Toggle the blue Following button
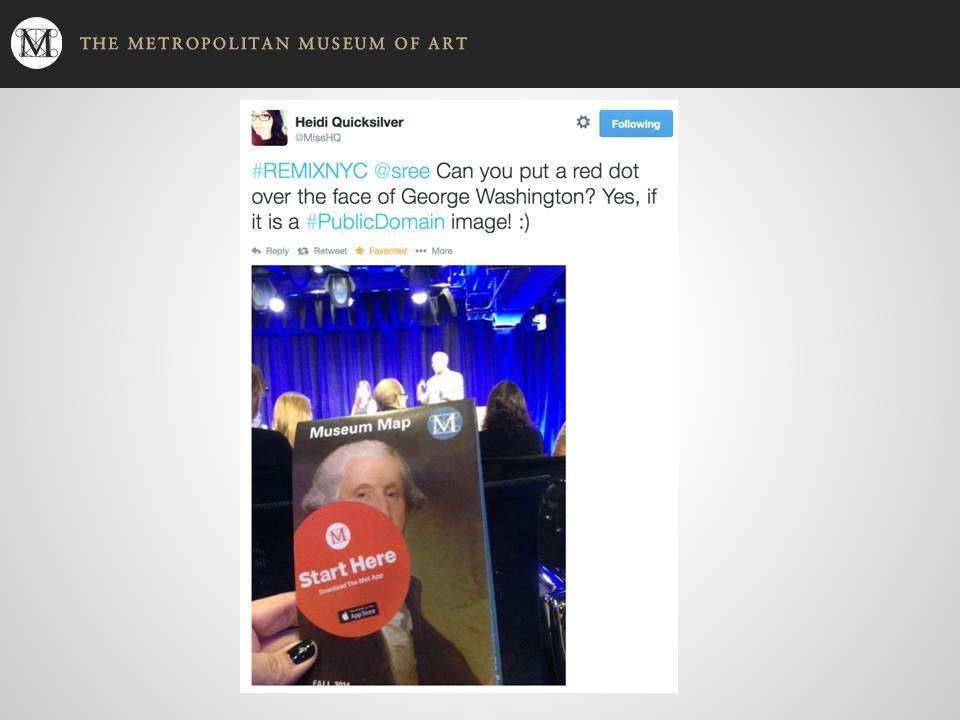Screen dimensions: 960x720 point(636,124)
